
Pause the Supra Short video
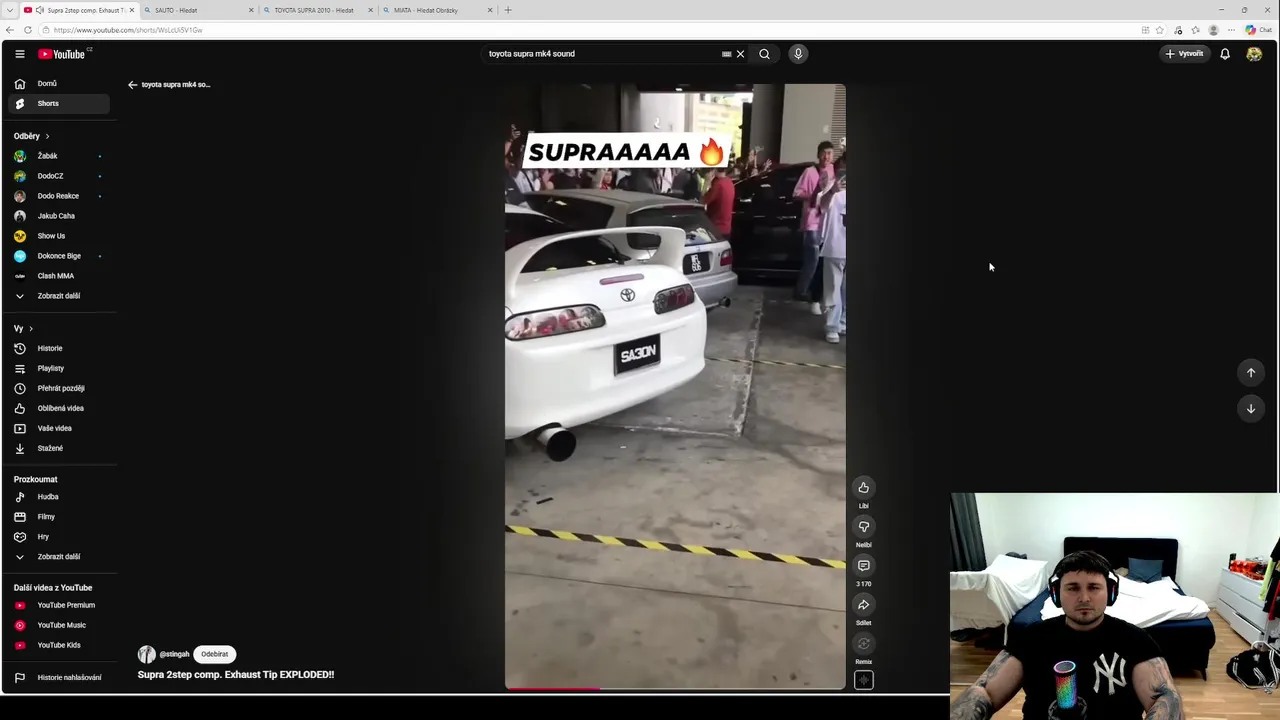tap(675, 387)
